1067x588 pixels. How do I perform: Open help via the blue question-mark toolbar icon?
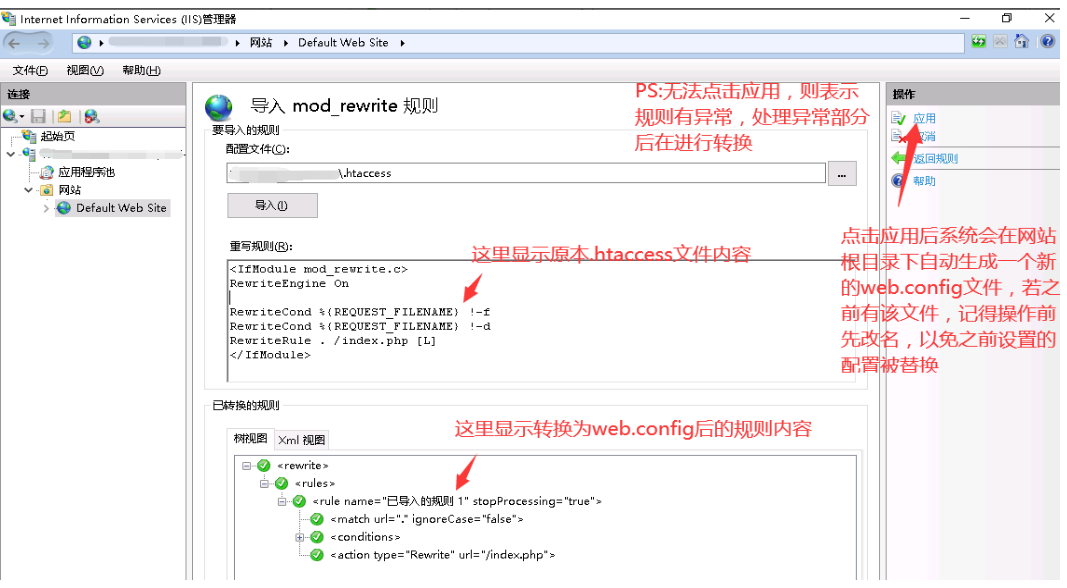point(1046,42)
